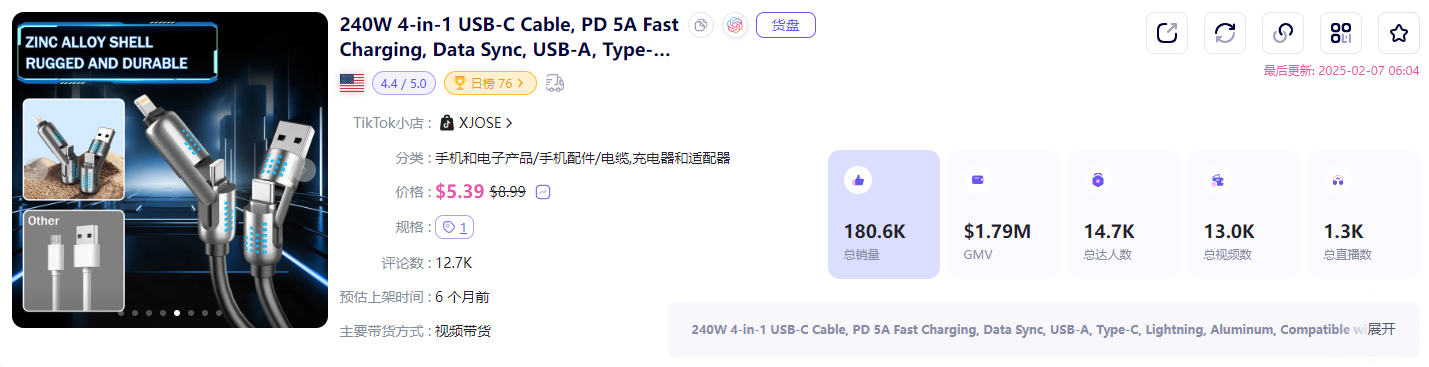Select the GMV $1.79M stat card
The image size is (1429, 367).
pyautogui.click(x=1004, y=214)
